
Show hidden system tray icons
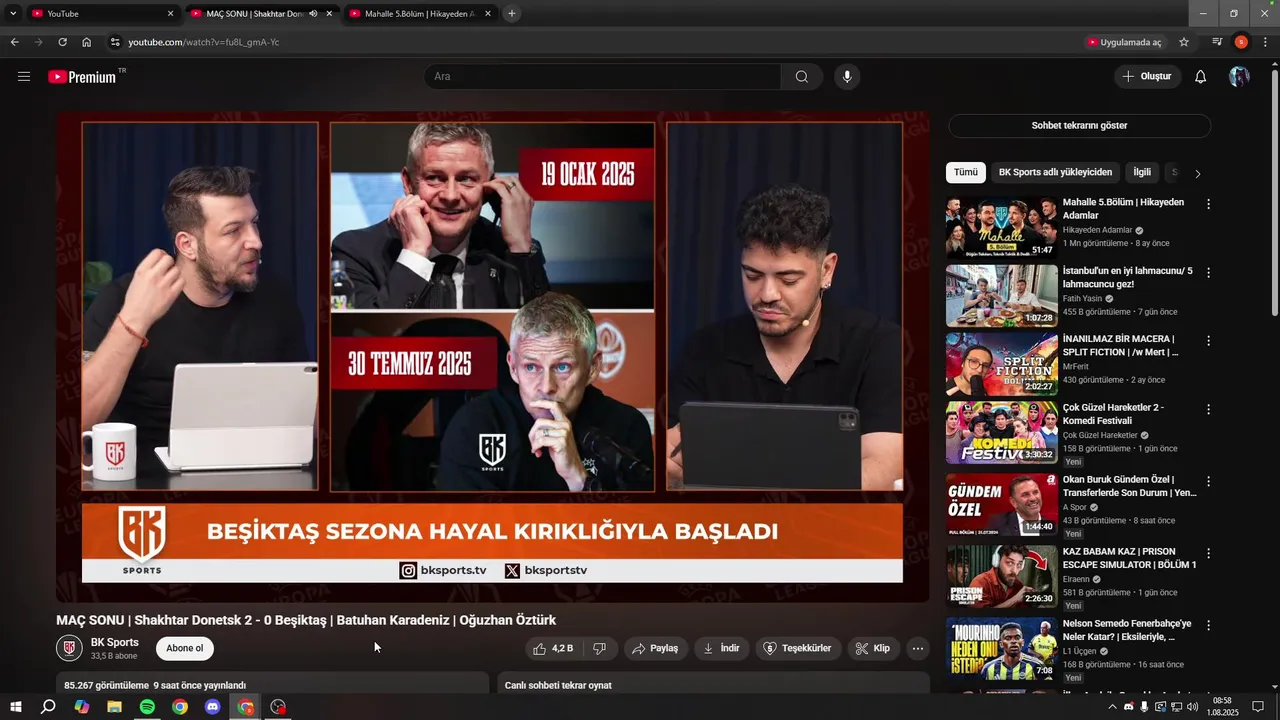pyautogui.click(x=1113, y=707)
